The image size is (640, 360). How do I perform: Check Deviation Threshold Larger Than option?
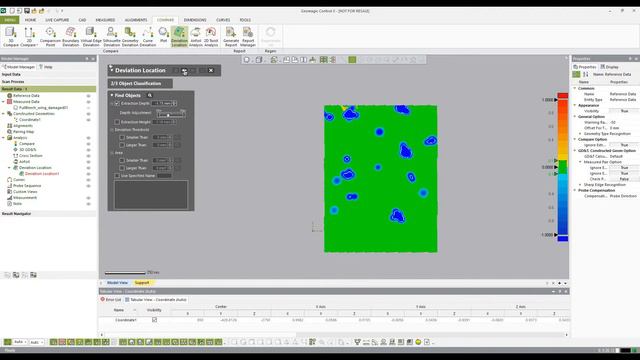(122, 145)
